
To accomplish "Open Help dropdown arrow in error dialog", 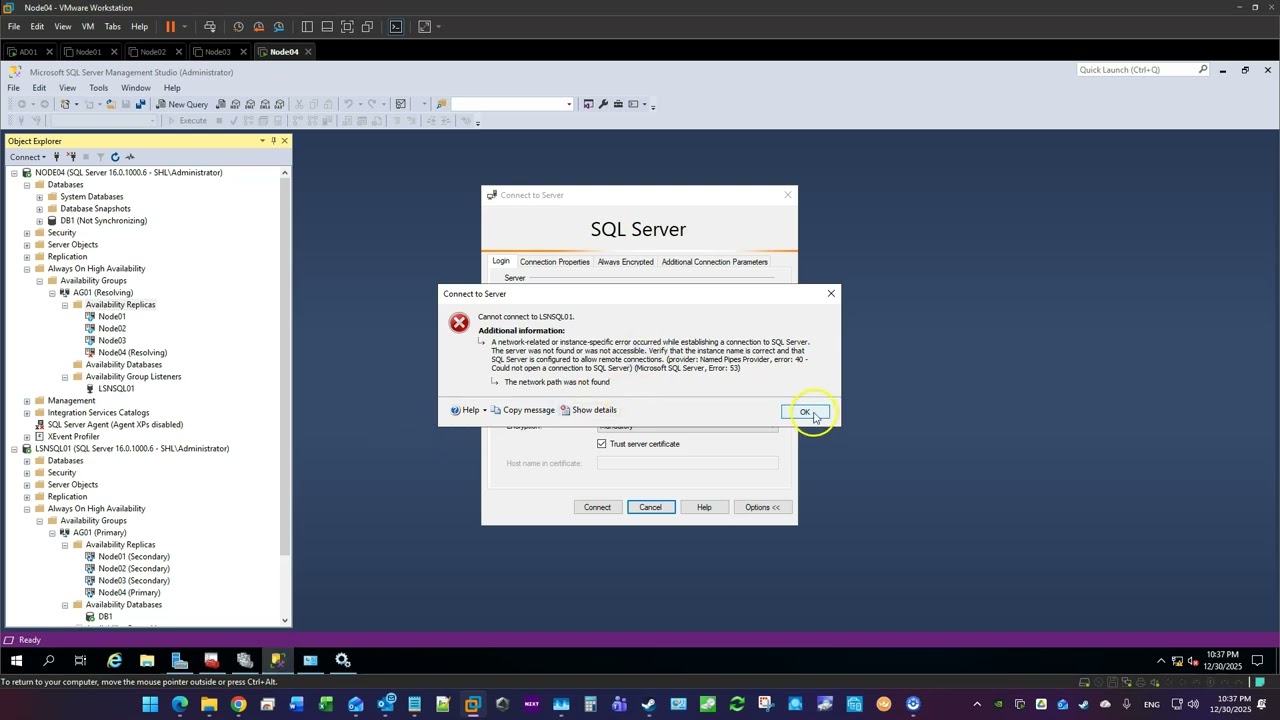I will click(x=485, y=410).
